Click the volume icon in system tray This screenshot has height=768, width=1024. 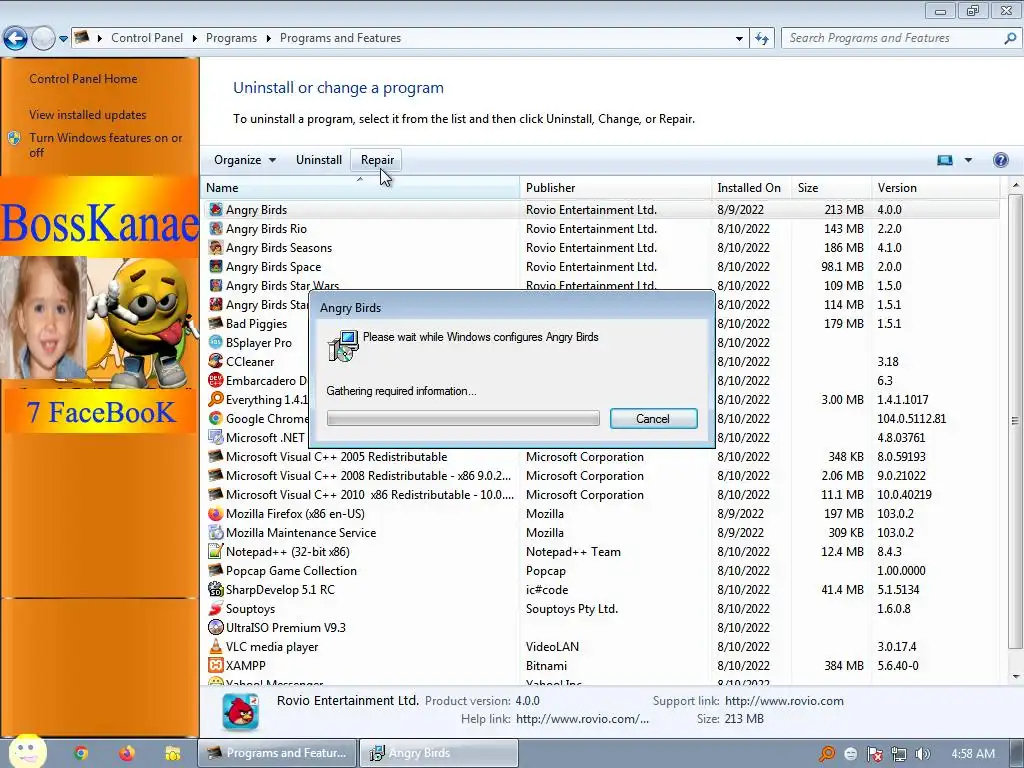[x=923, y=754]
